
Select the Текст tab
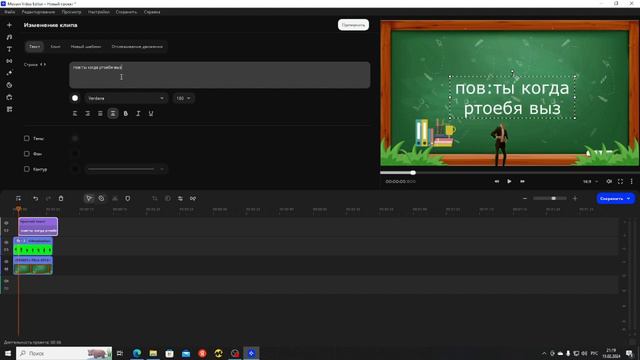(35, 47)
